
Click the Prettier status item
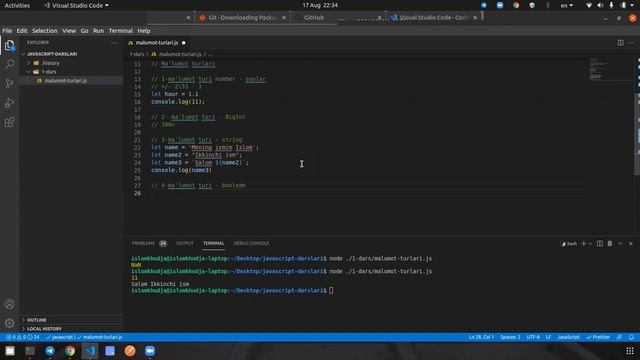tap(598, 337)
